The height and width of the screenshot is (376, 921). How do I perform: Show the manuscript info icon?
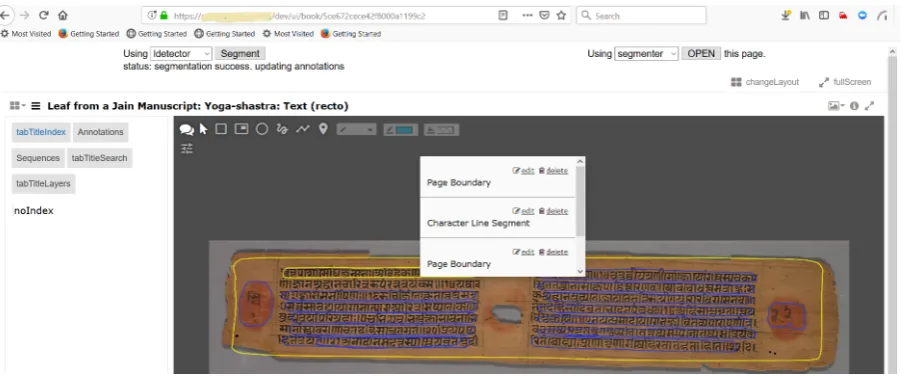(x=854, y=106)
